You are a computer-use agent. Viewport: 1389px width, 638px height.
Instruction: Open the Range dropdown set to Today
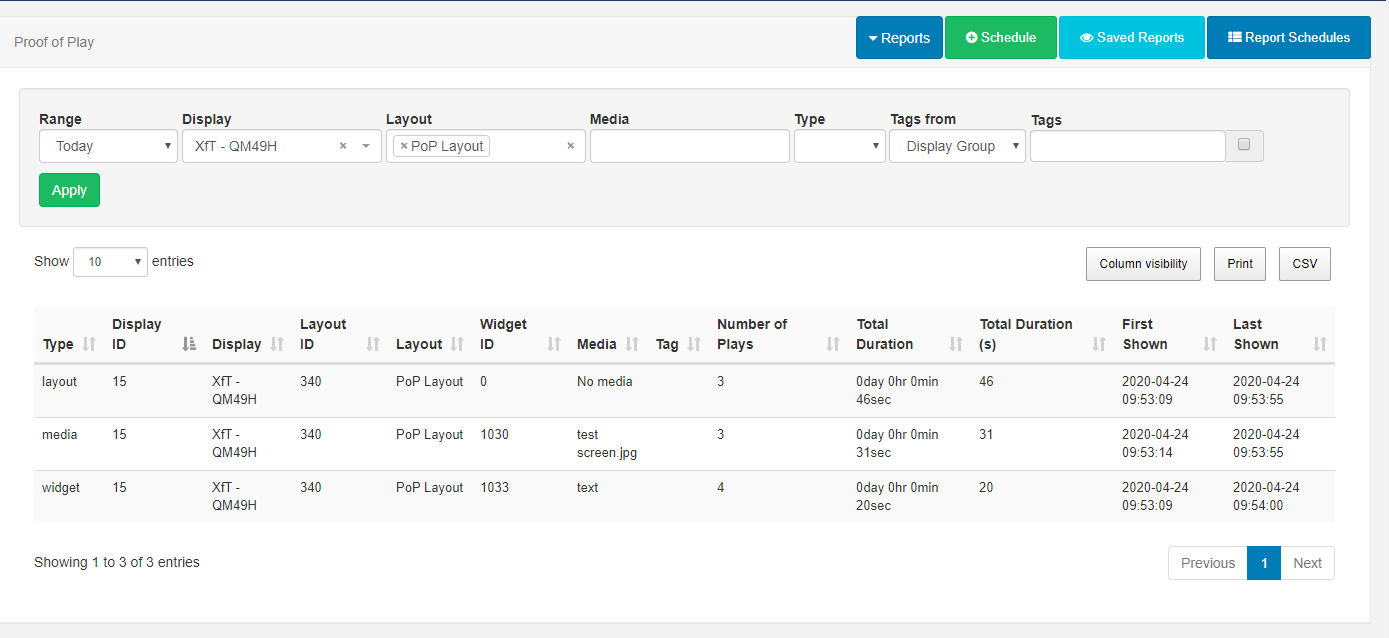click(x=109, y=146)
